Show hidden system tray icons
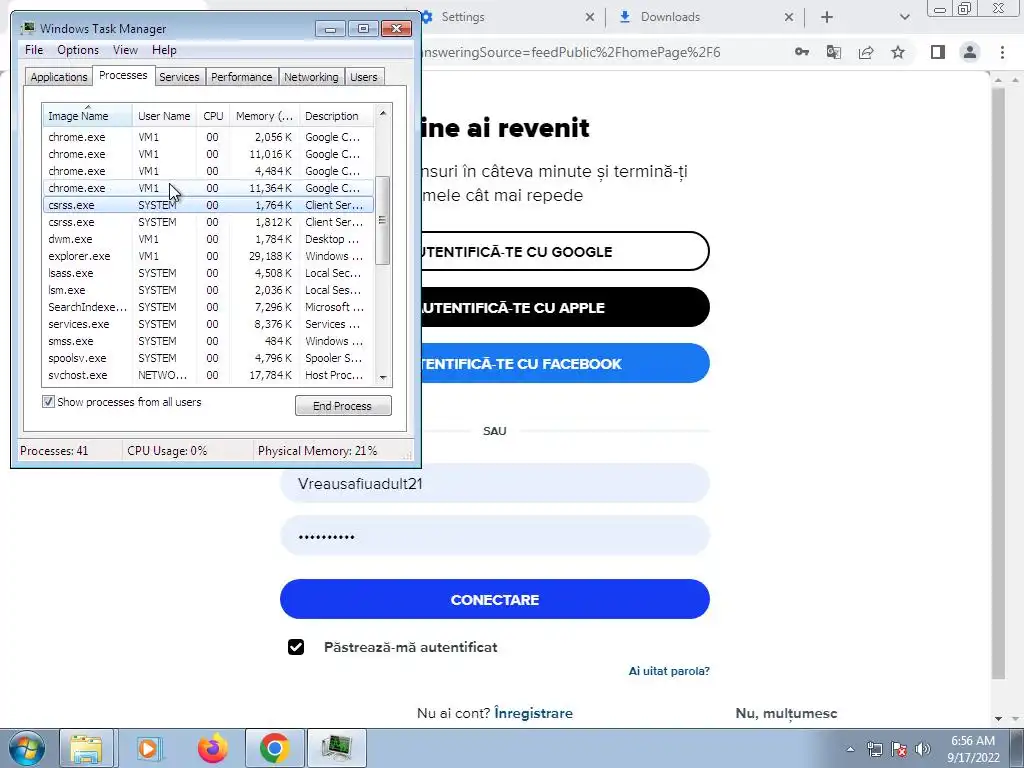The width and height of the screenshot is (1024, 768). [850, 749]
